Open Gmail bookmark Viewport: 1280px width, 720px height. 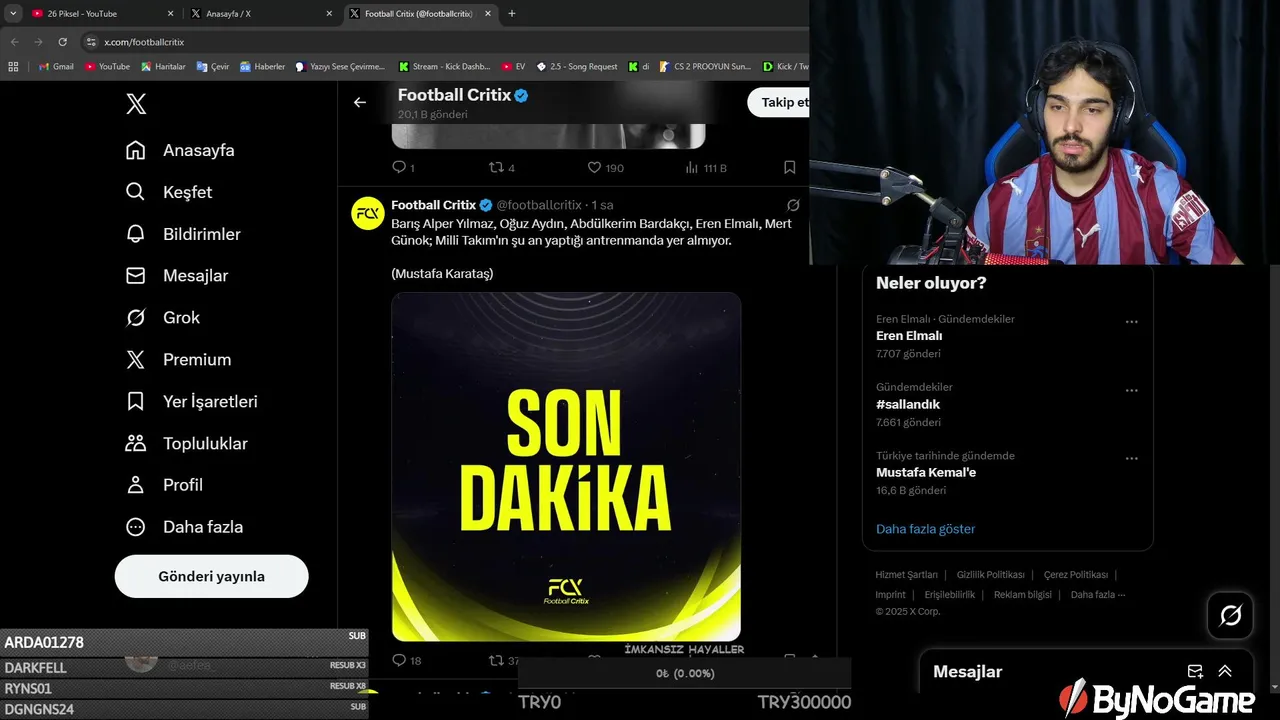56,66
